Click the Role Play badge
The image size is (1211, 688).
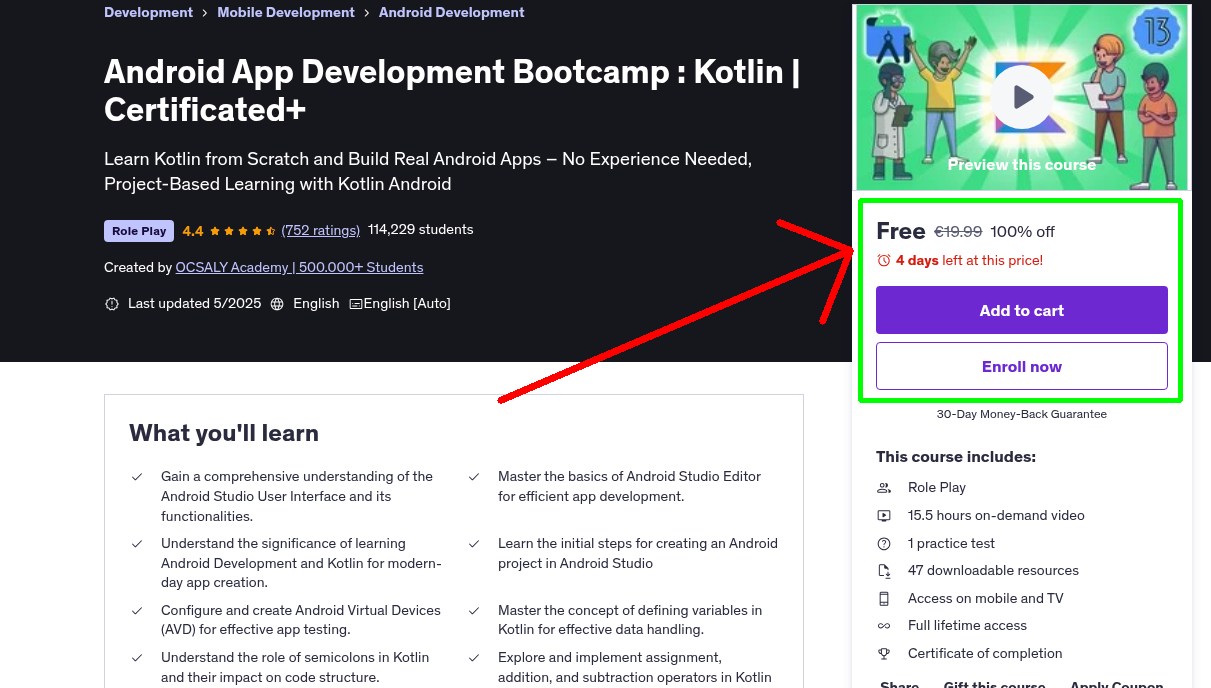click(139, 231)
